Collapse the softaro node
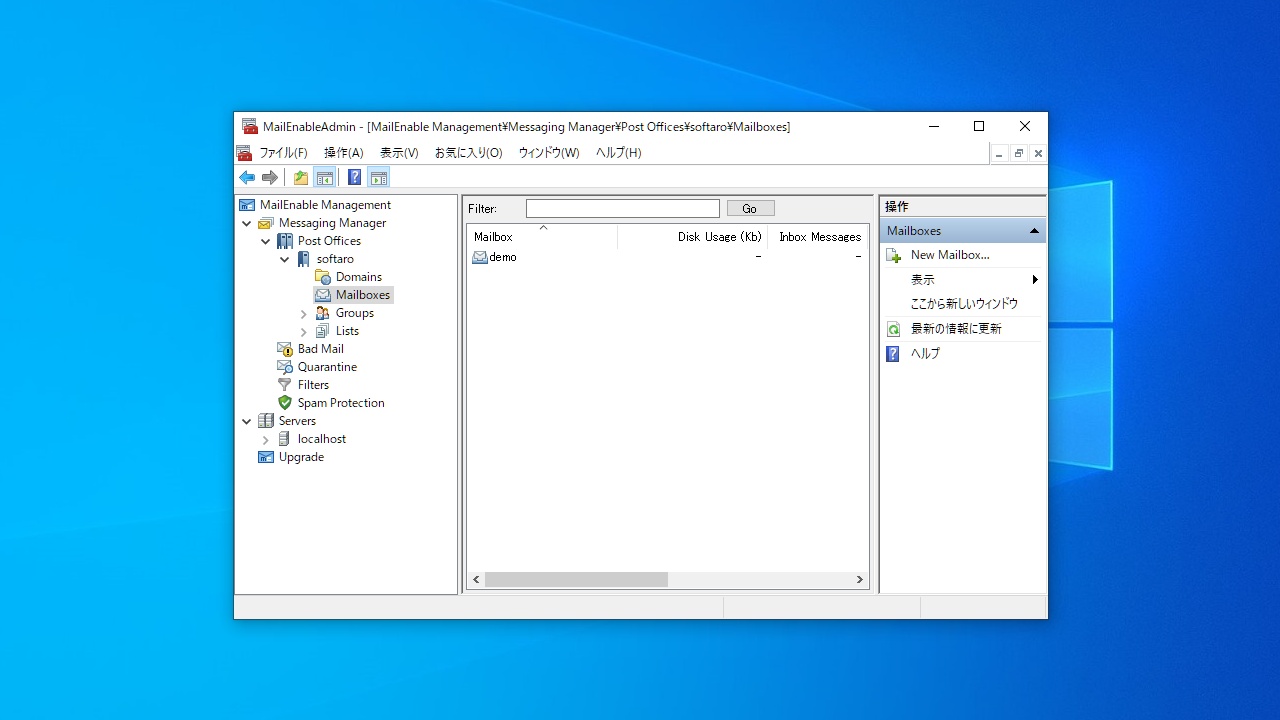 click(x=285, y=259)
